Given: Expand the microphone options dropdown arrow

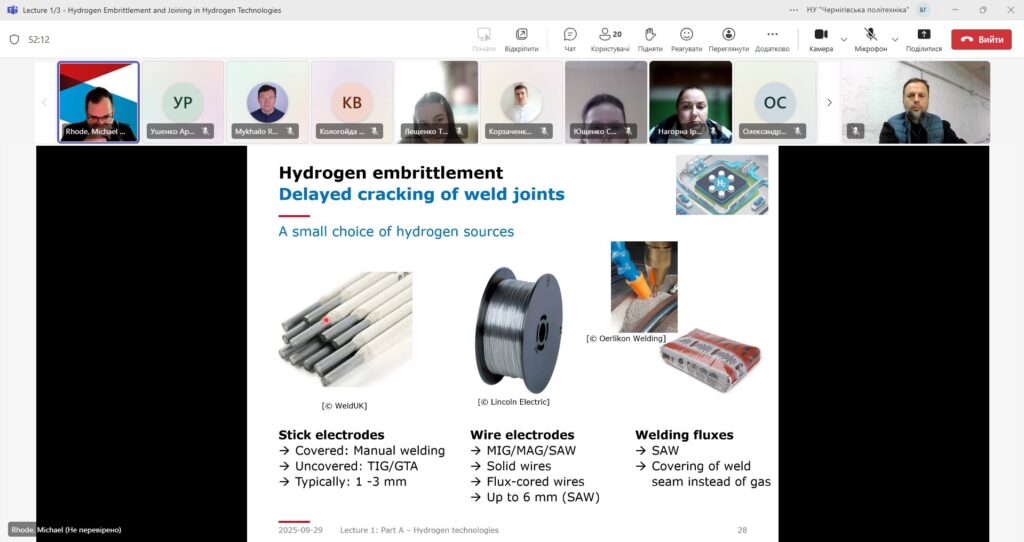Looking at the screenshot, I should pos(894,40).
